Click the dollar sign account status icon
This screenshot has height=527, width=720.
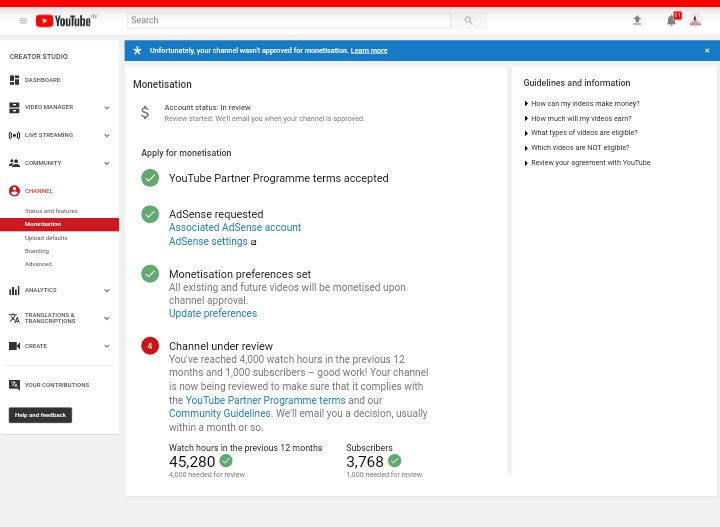(145, 112)
